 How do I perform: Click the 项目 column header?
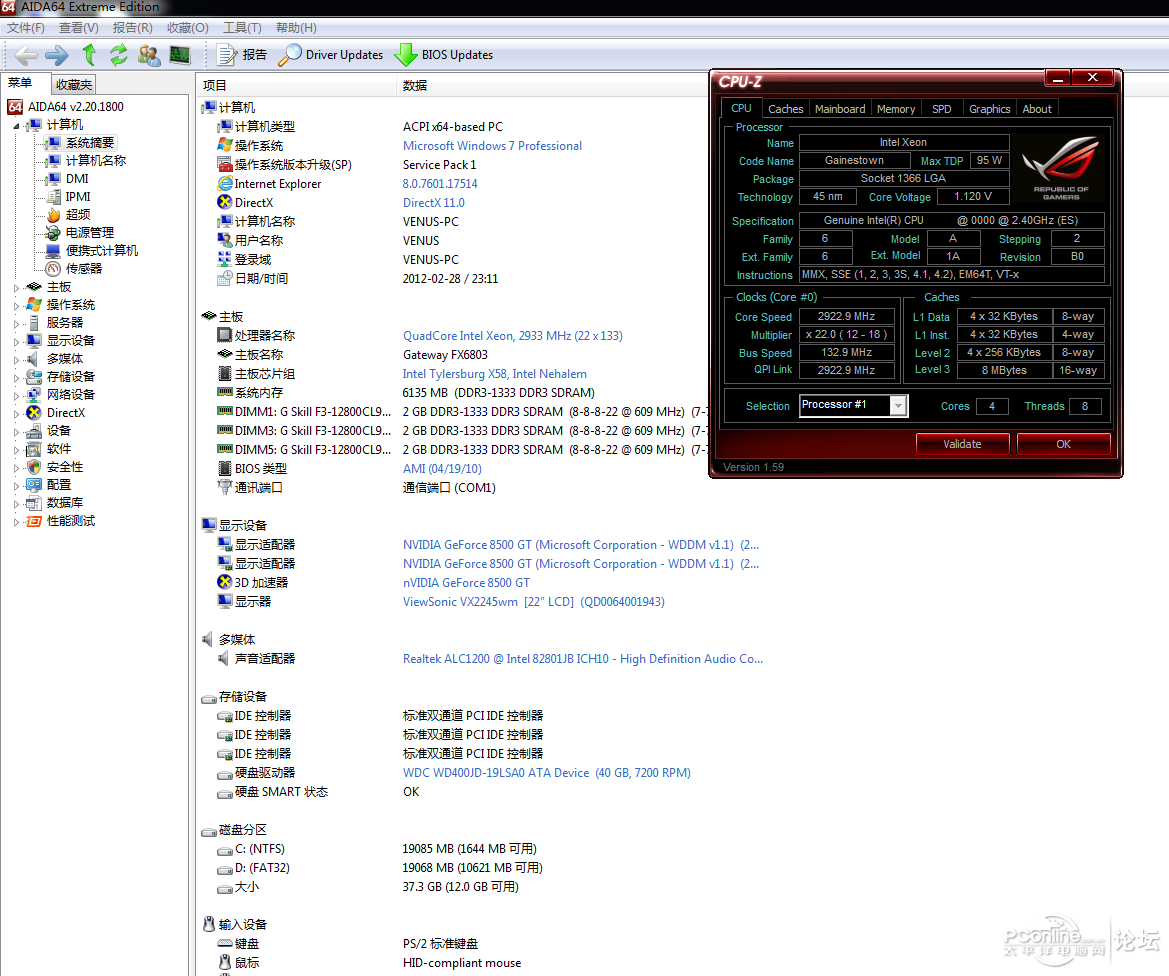click(297, 85)
